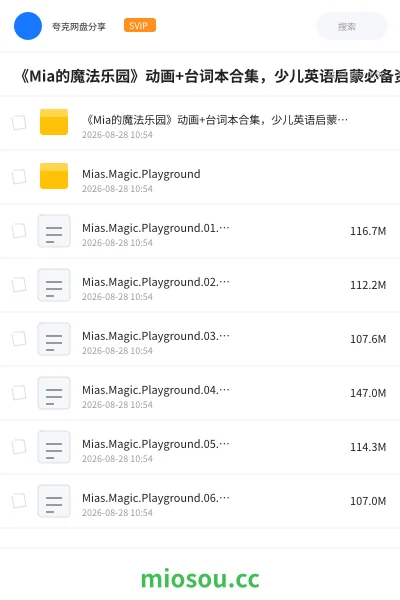This screenshot has height=600, width=400.
Task: Click file icon for Mias.Magic.Playground.02
Action: pos(54,285)
